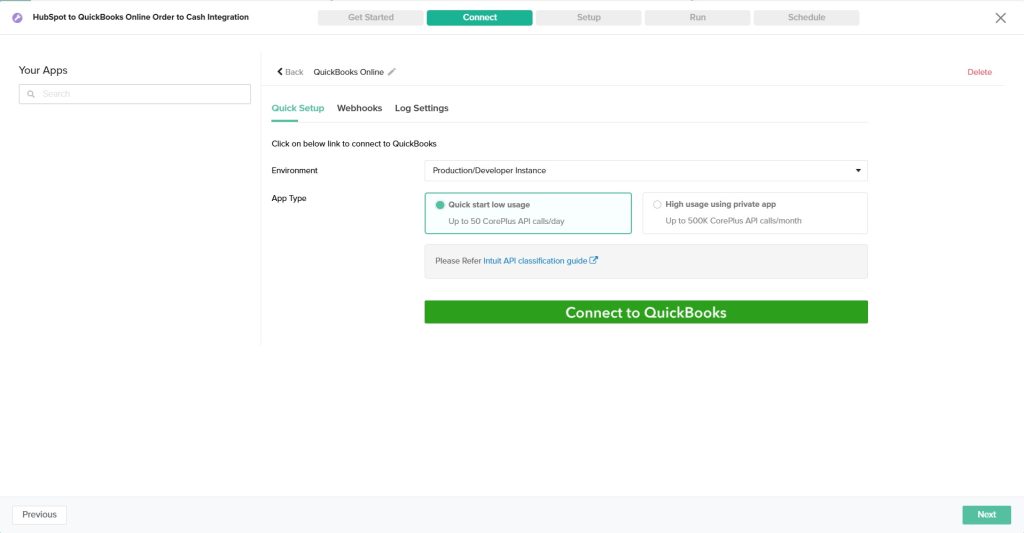
Task: Switch to the Webhooks tab
Action: point(359,108)
